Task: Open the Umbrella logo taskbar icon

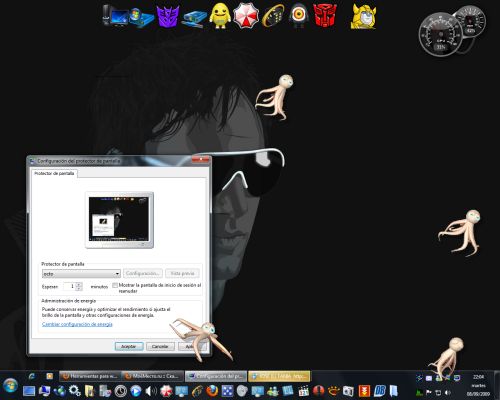Action: (166, 391)
